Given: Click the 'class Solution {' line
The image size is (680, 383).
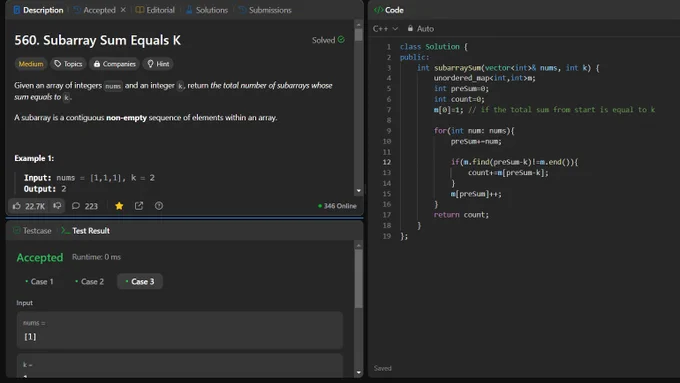Looking at the screenshot, I should 434,46.
